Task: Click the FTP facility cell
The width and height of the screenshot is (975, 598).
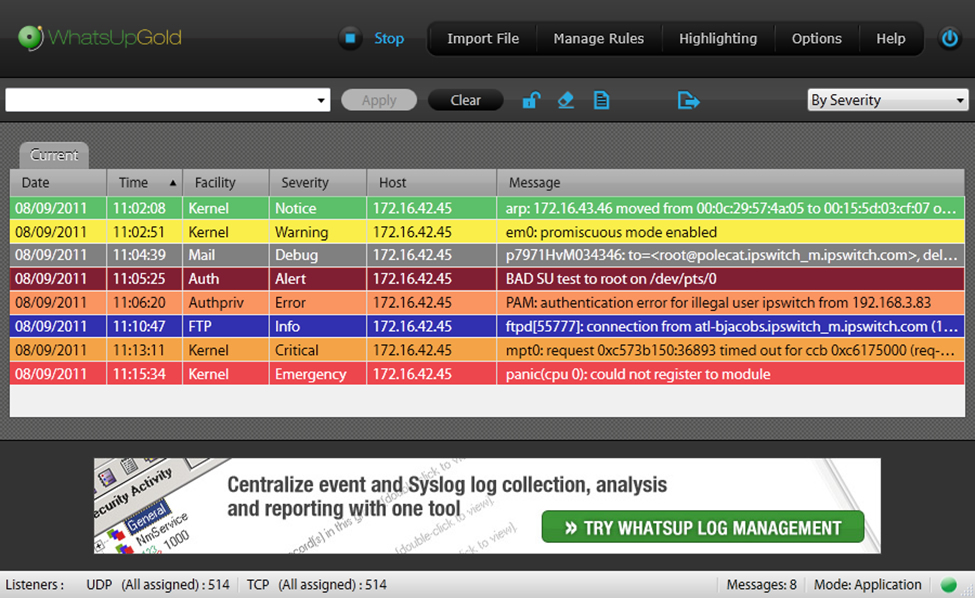Action: click(x=226, y=326)
